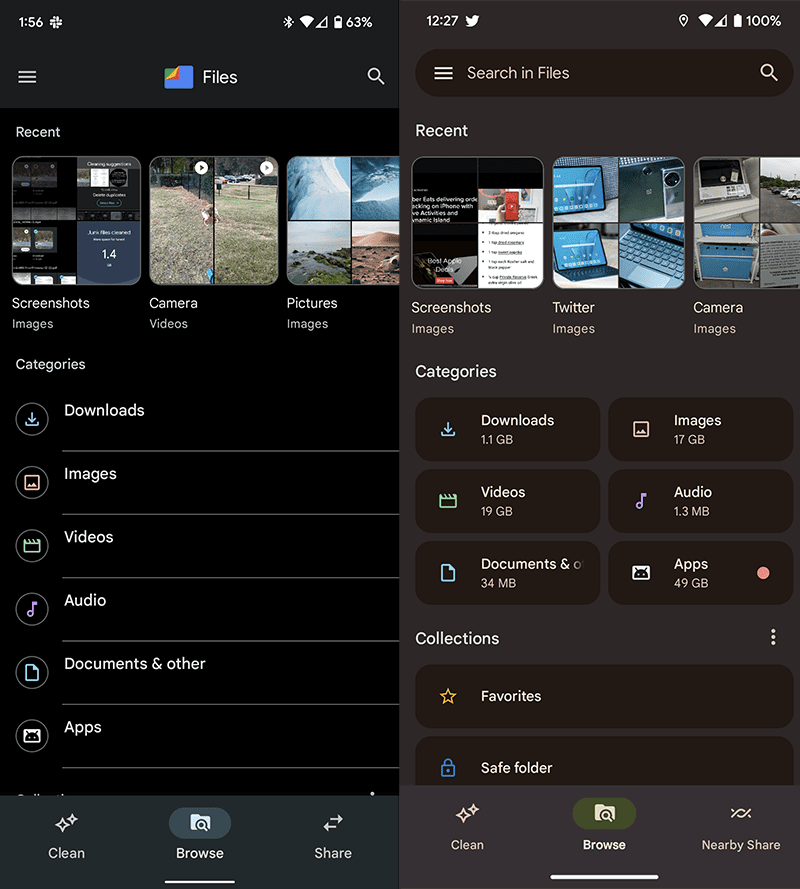Open the Camera Videos recent thumbnail

[x=214, y=221]
